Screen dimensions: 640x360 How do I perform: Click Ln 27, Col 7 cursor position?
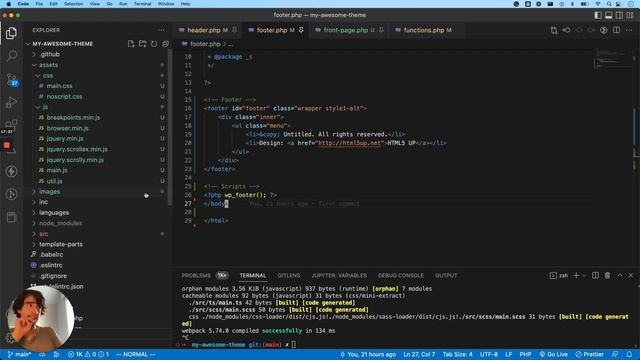click(419, 354)
